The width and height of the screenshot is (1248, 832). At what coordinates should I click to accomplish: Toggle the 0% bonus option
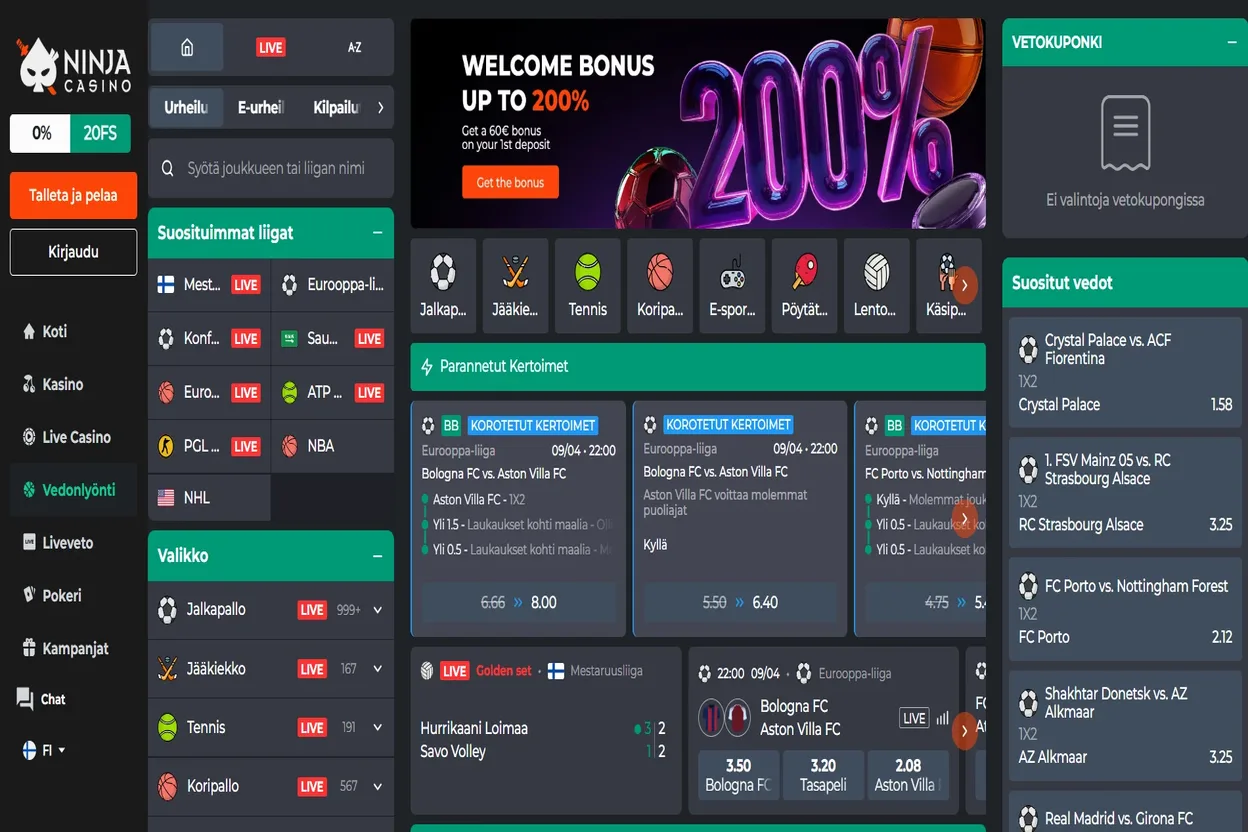pyautogui.click(x=41, y=133)
